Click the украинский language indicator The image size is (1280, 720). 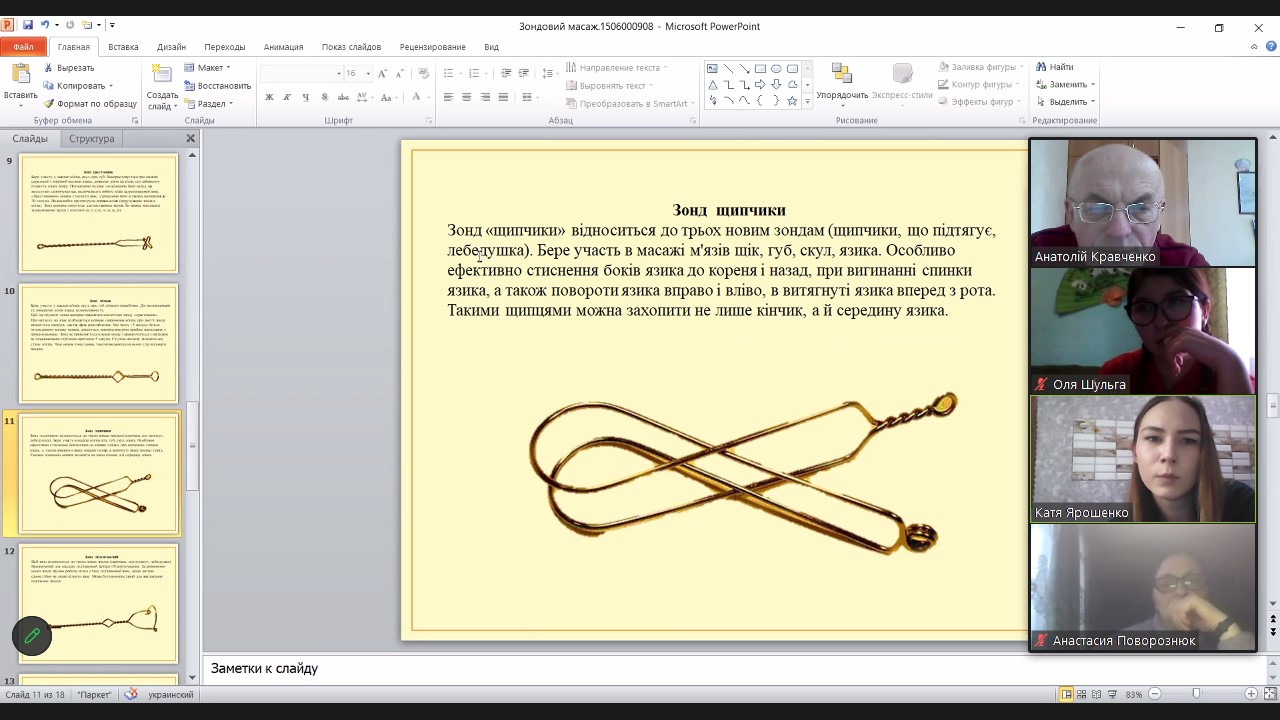pos(171,694)
